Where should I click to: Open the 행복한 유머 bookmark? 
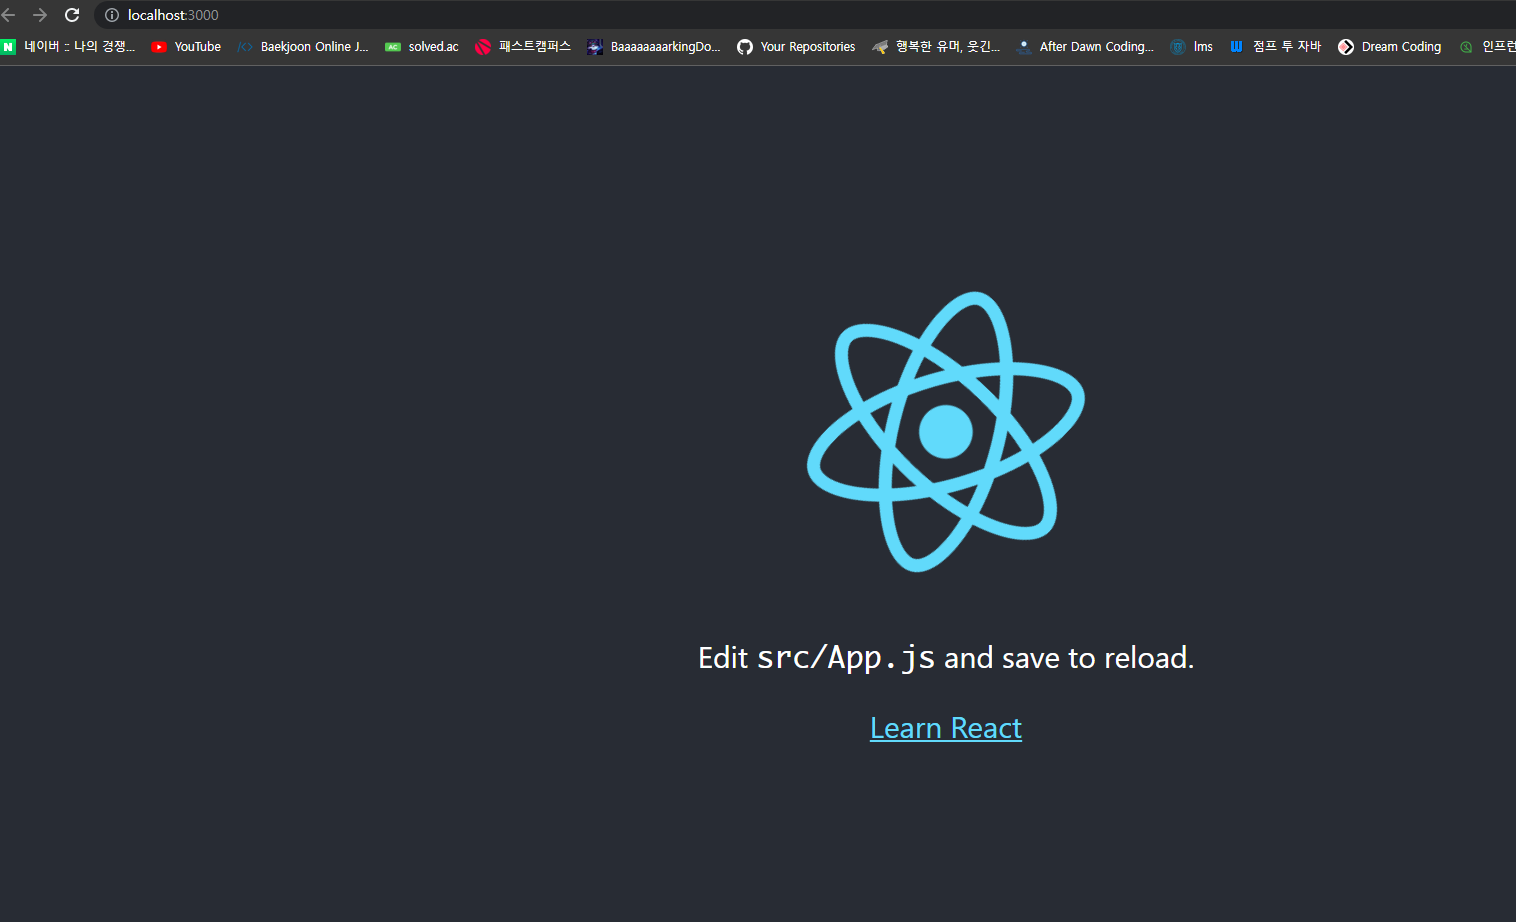936,47
